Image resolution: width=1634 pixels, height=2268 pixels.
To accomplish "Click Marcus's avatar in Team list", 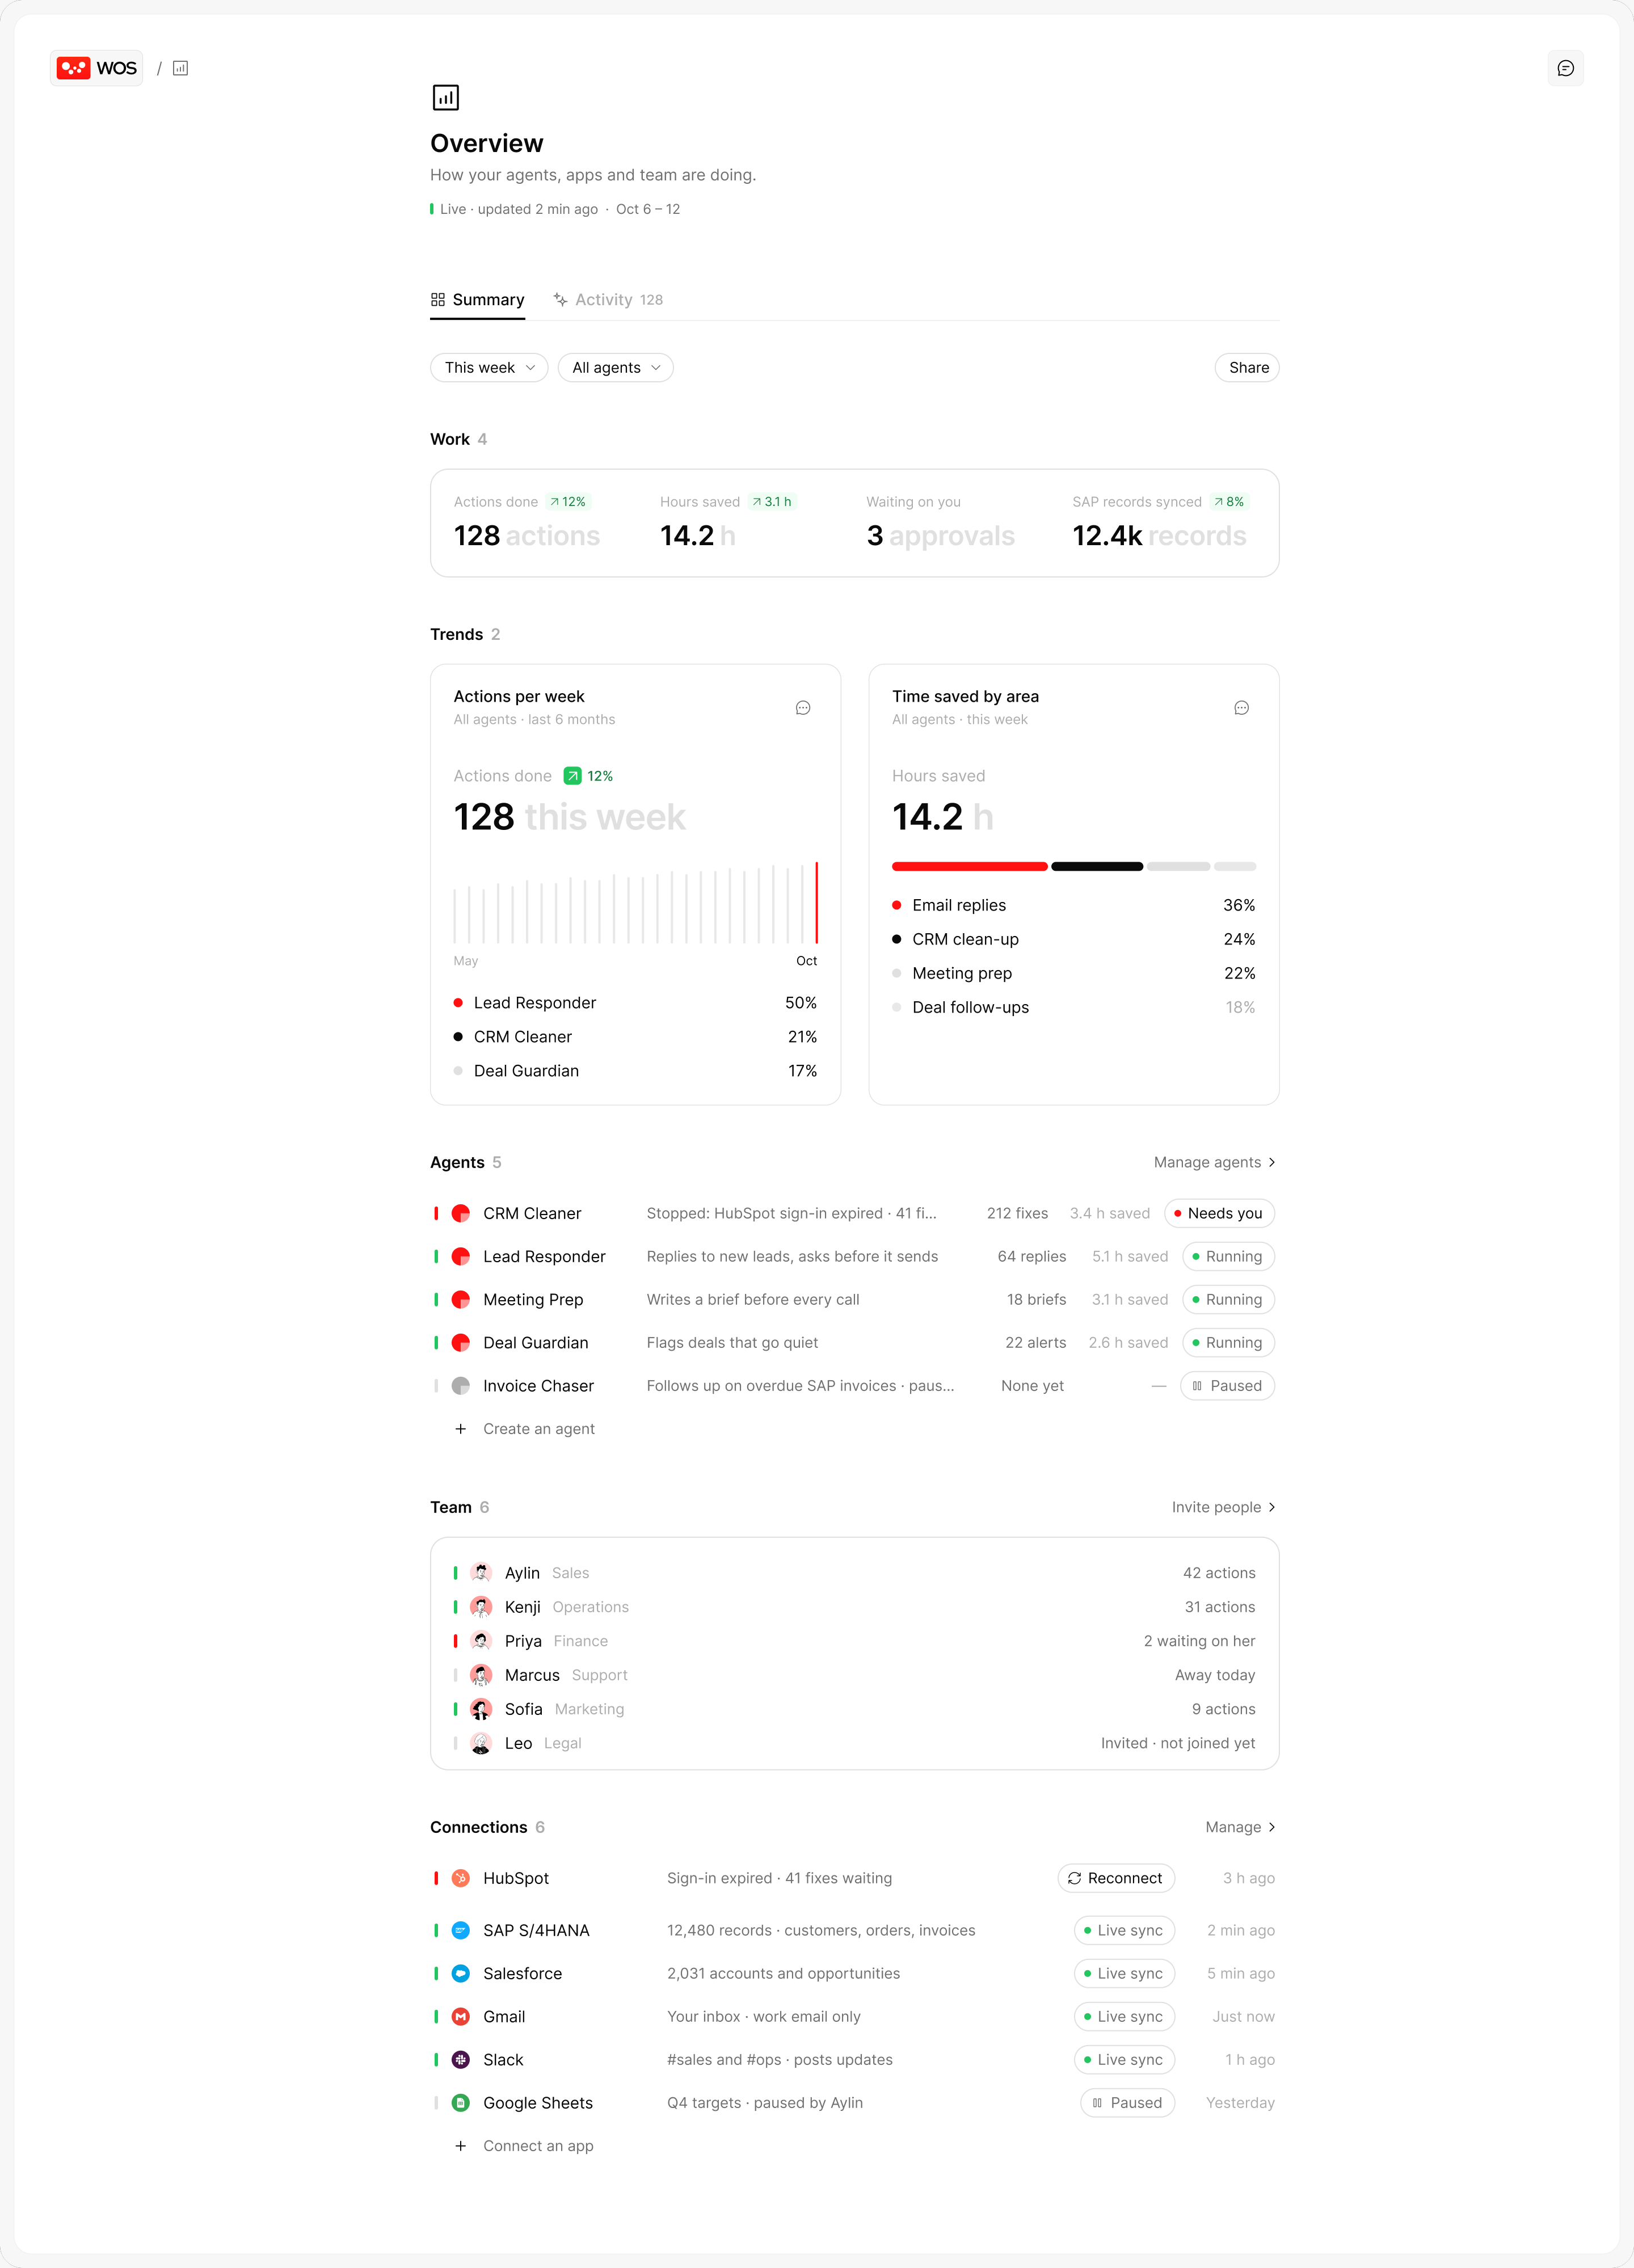I will click(x=481, y=1674).
